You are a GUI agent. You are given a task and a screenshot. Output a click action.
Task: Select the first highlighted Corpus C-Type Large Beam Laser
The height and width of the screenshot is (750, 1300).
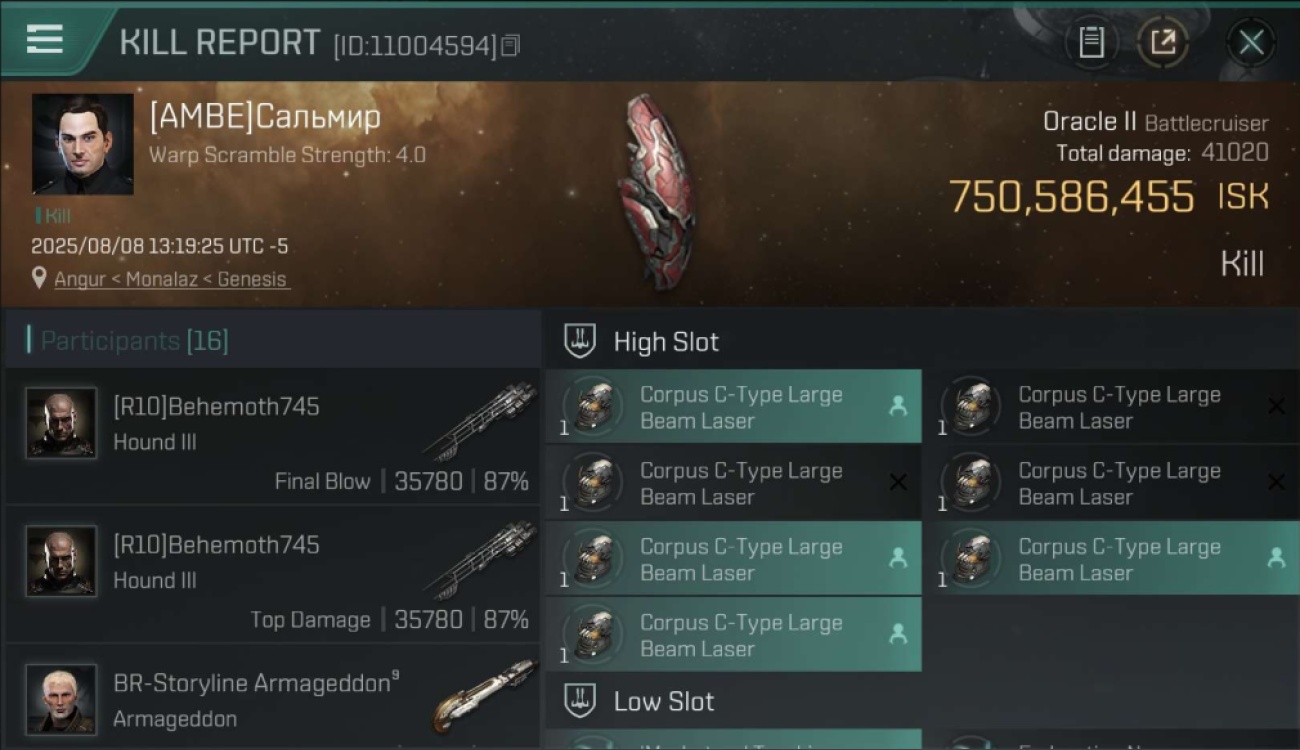tap(733, 407)
